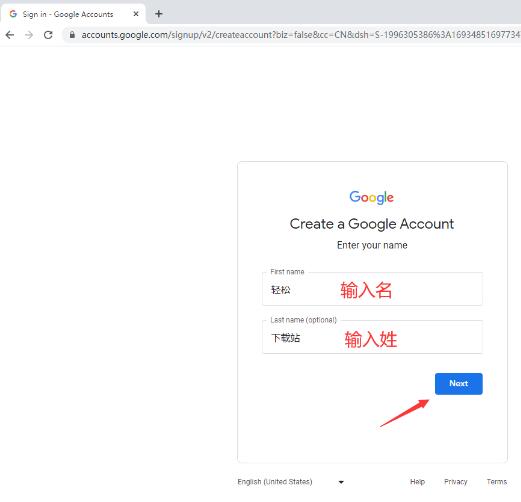Open the Privacy link
521x502 pixels.
pyautogui.click(x=456, y=482)
